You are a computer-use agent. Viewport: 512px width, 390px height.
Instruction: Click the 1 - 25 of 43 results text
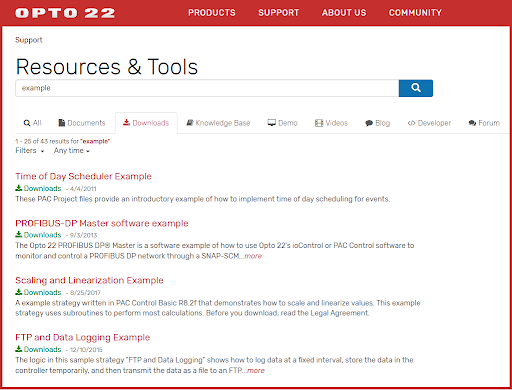point(63,141)
